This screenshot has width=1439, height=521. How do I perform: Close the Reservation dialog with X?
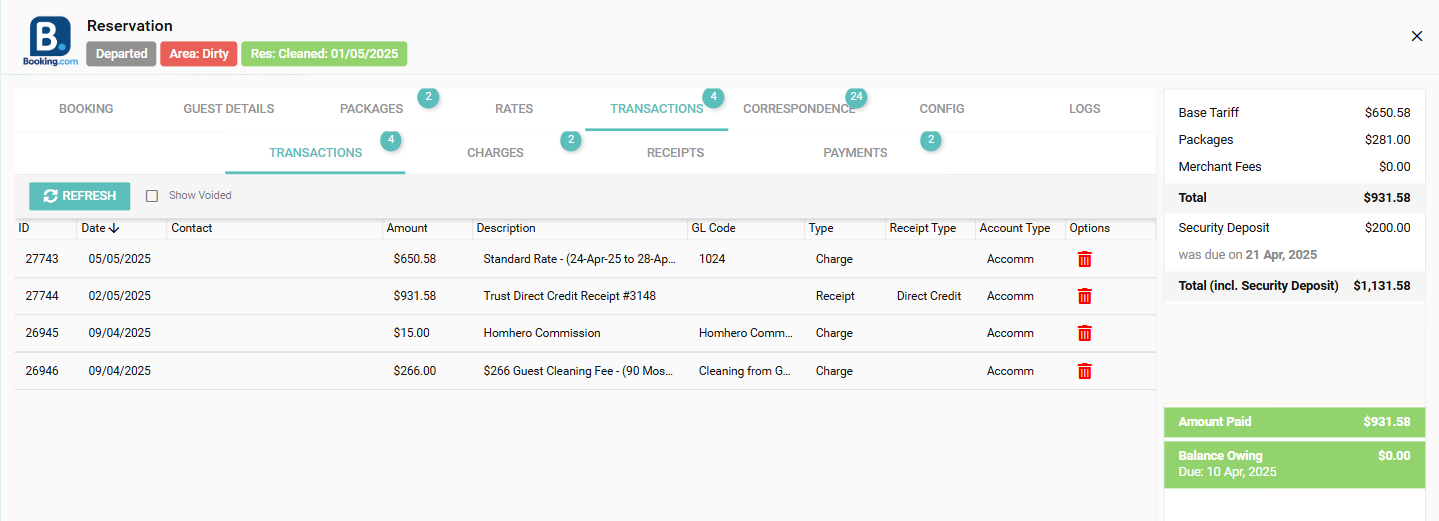[x=1416, y=36]
